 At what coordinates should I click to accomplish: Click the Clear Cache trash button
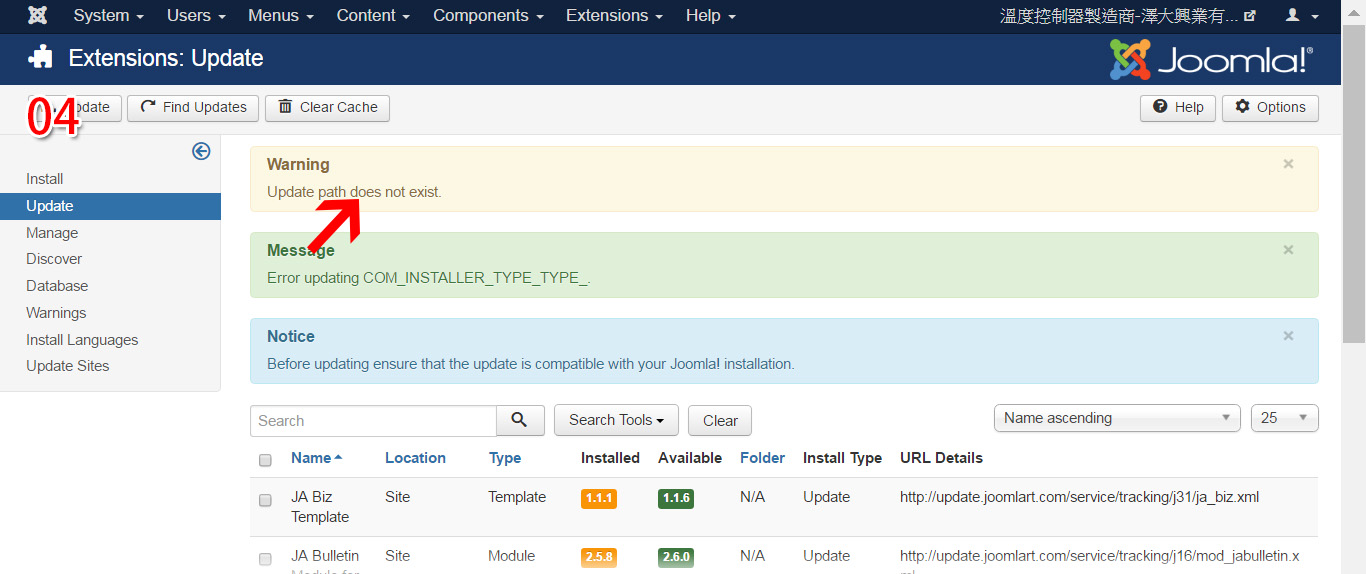(327, 108)
